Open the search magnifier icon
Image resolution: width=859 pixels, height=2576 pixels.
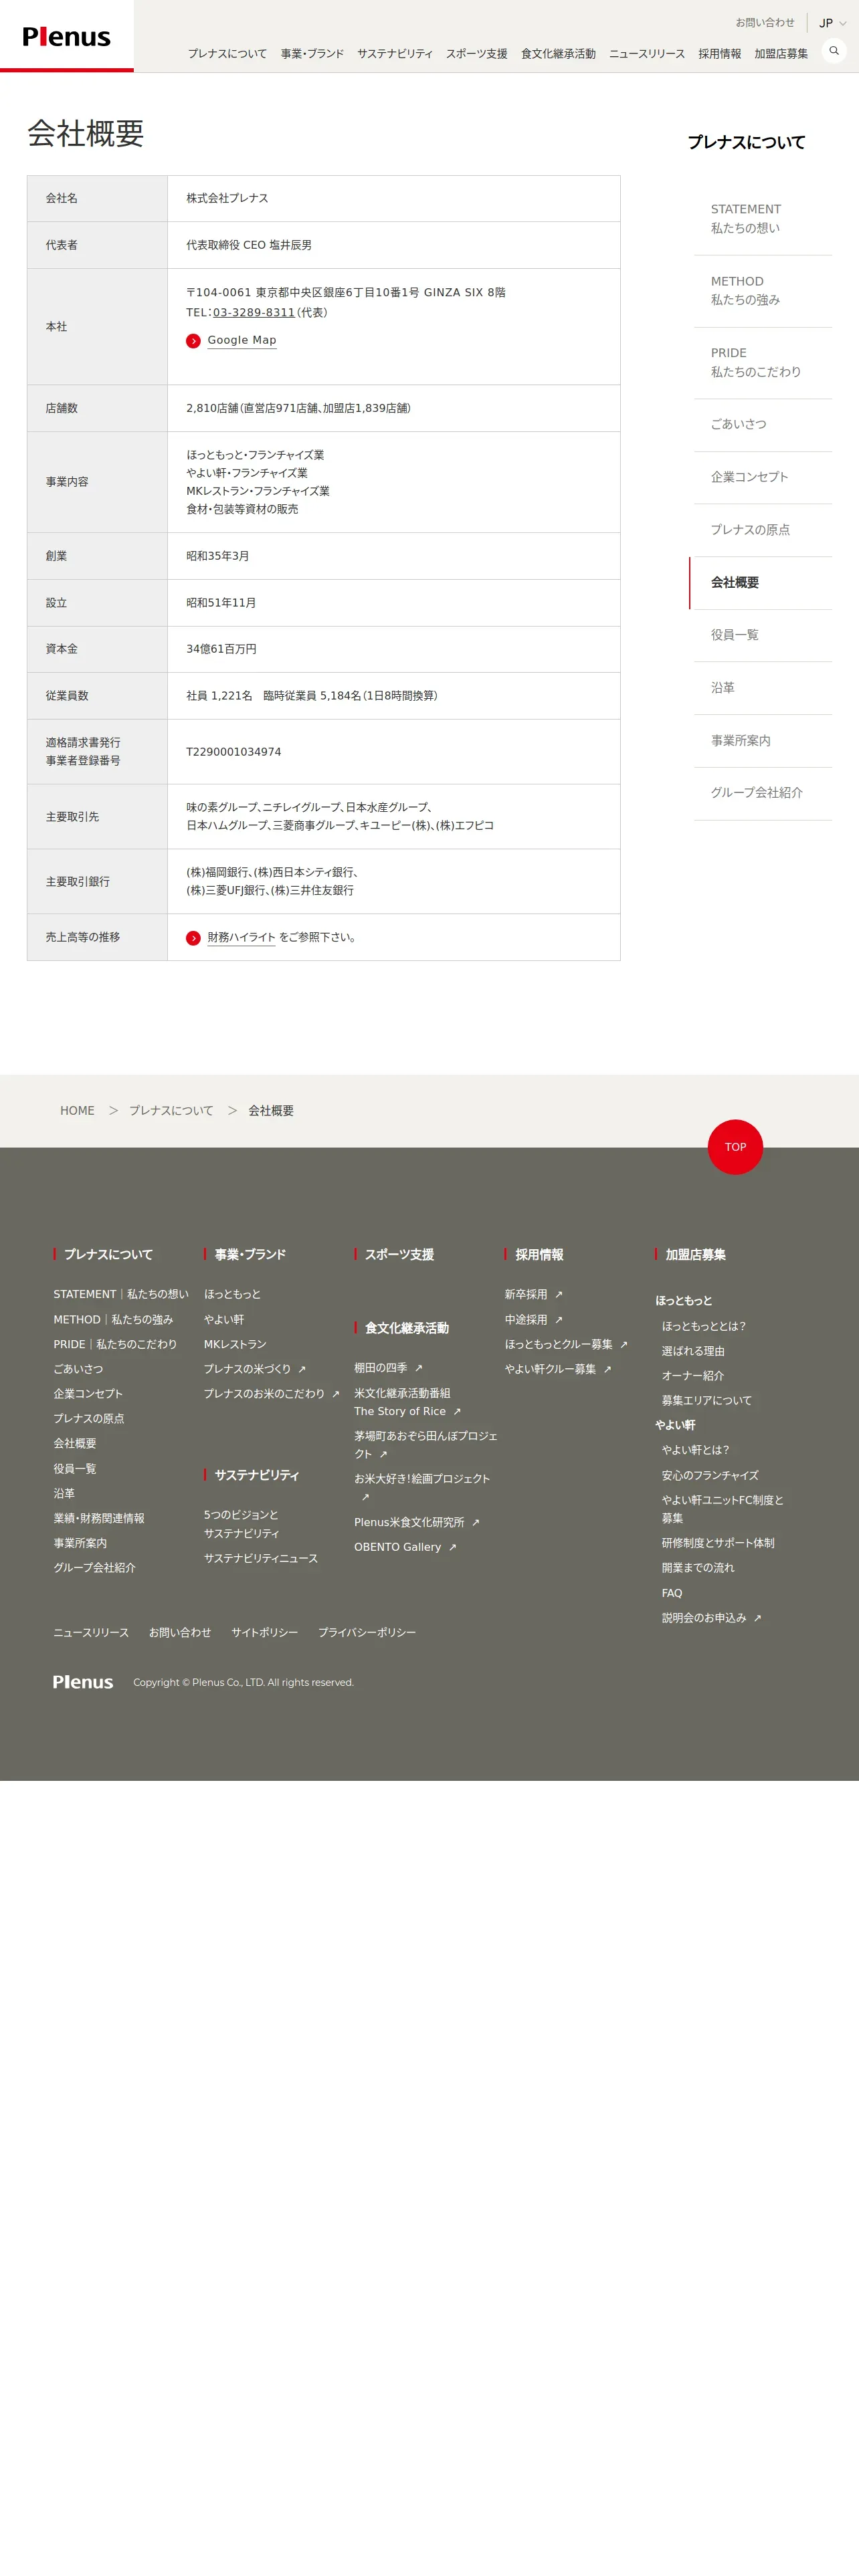coord(834,51)
